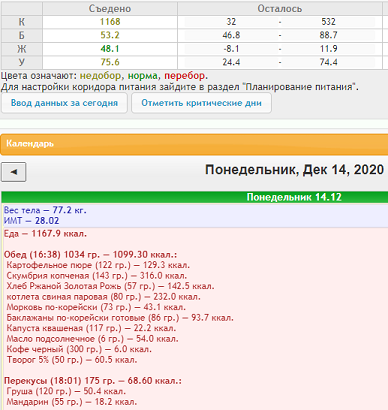The height and width of the screenshot is (410, 388).
Task: Click 'Отметить критические дни' button
Action: pos(201,103)
